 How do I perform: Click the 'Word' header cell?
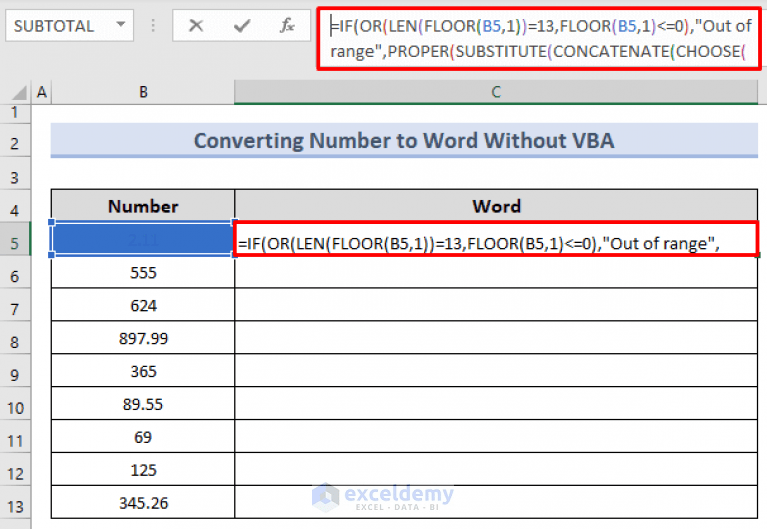[x=496, y=206]
